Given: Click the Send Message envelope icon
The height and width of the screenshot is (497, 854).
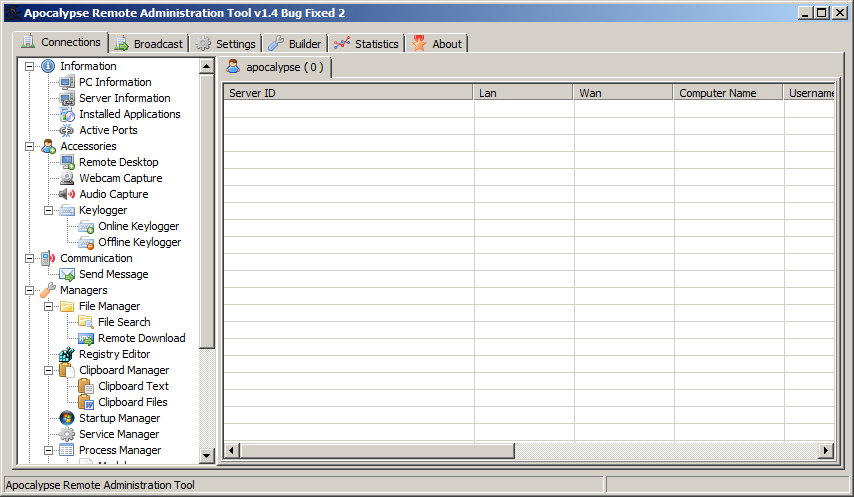Looking at the screenshot, I should pos(67,274).
